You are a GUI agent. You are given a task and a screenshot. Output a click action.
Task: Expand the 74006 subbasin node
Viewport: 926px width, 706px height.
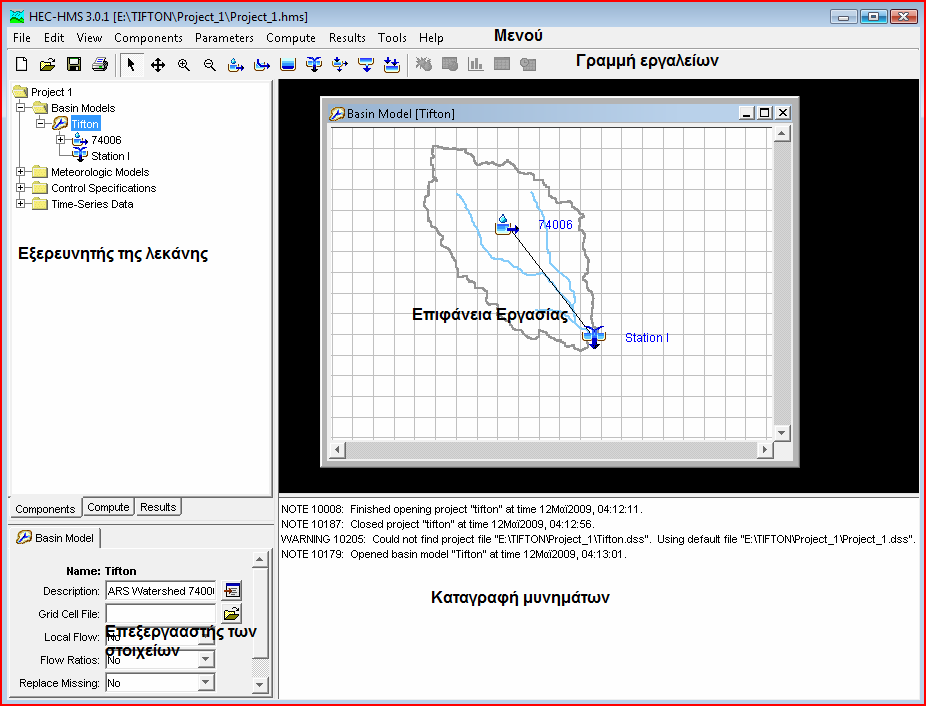pos(61,140)
